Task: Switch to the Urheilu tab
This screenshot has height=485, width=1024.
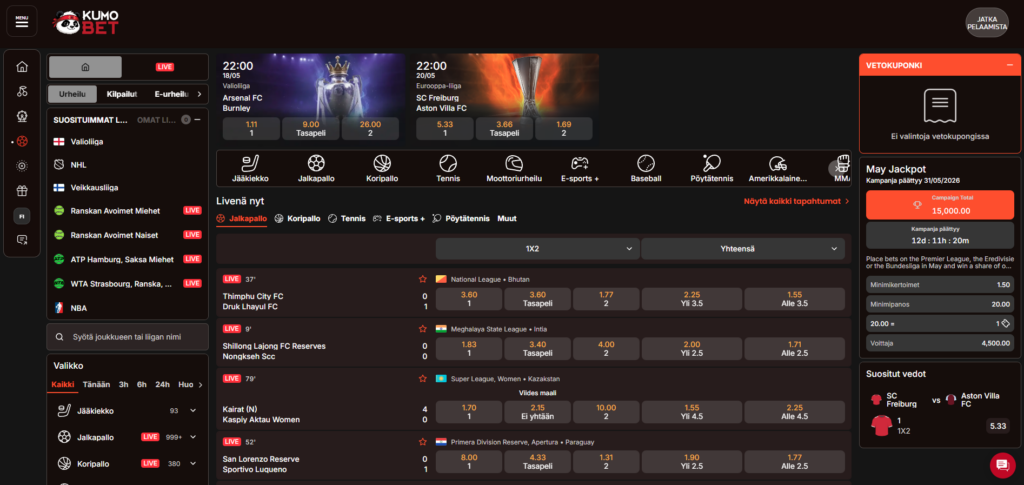Action: (x=72, y=94)
